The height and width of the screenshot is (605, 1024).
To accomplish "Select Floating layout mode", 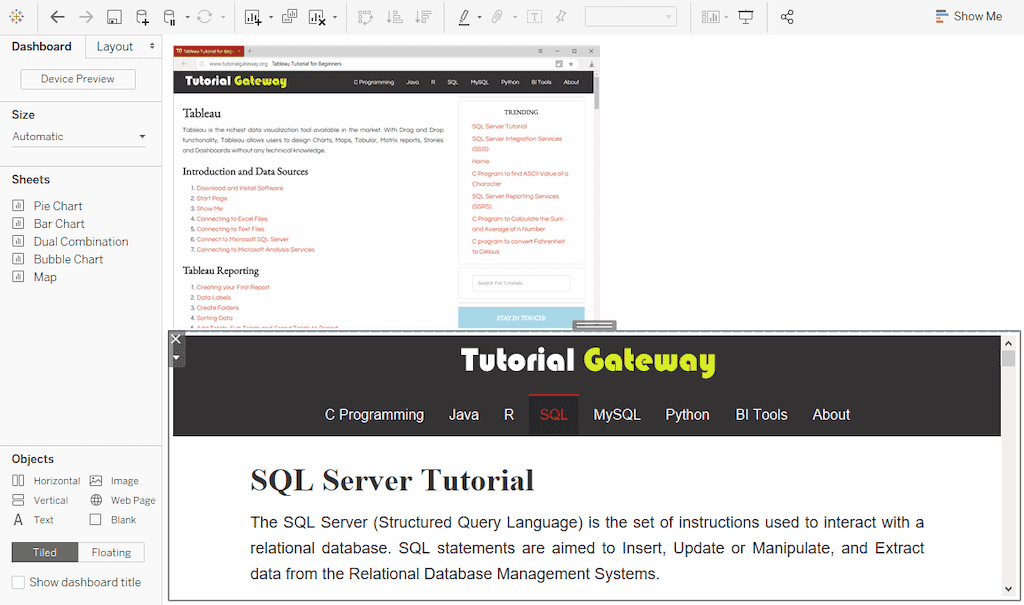I will 111,552.
